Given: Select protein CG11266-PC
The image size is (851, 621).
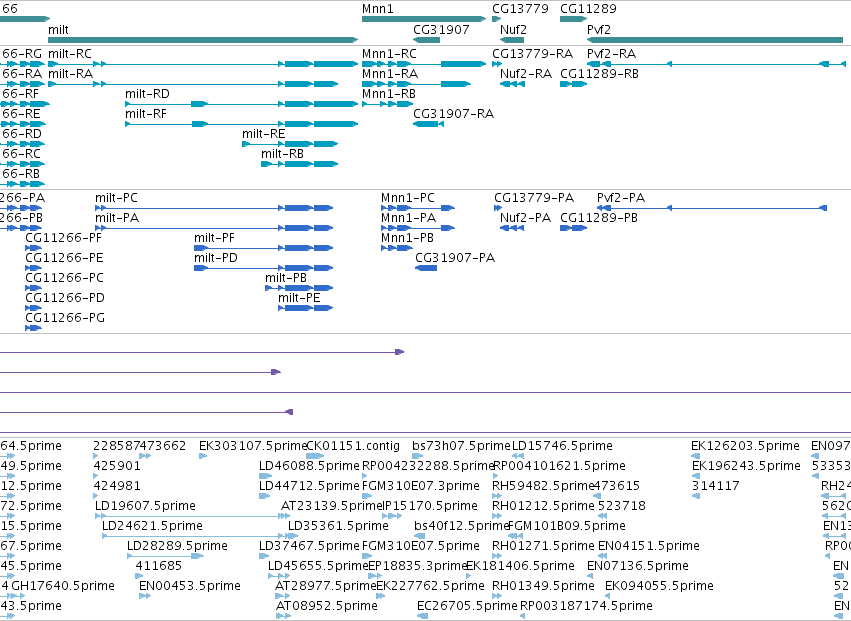Looking at the screenshot, I should tap(64, 278).
